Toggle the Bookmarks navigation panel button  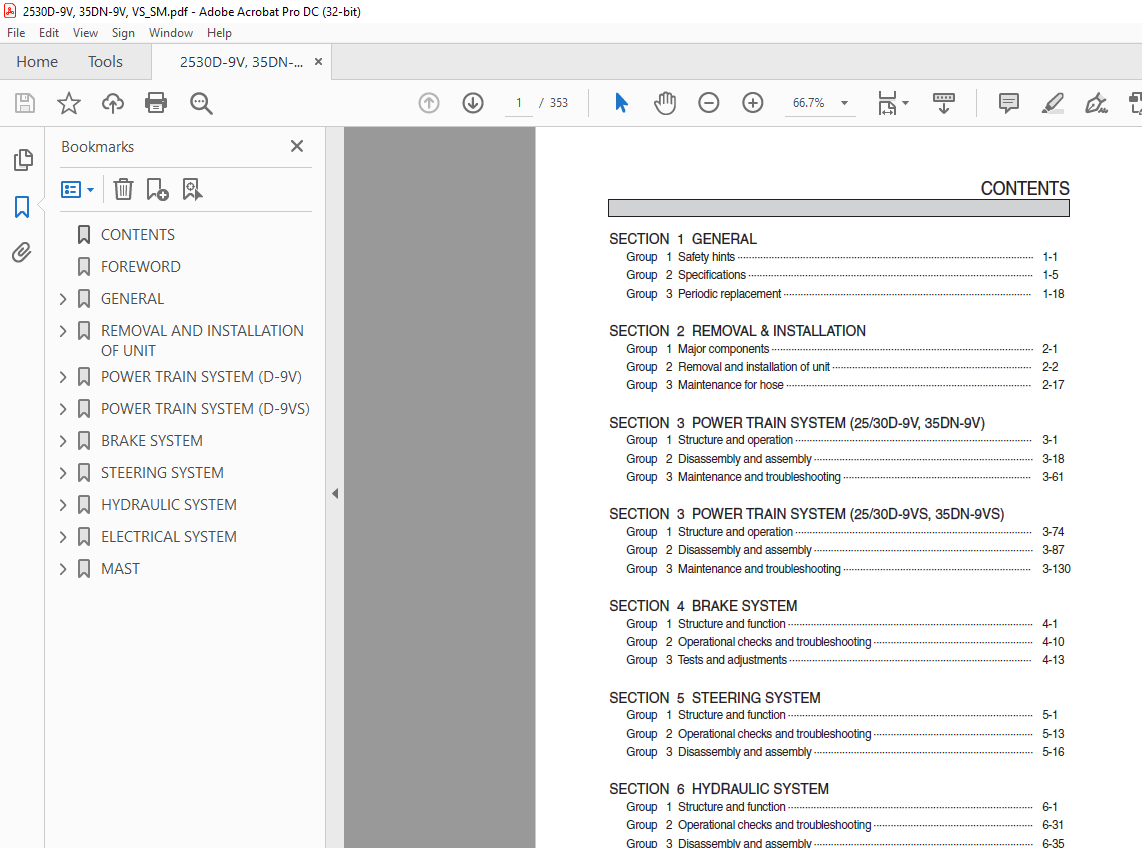pyautogui.click(x=22, y=207)
